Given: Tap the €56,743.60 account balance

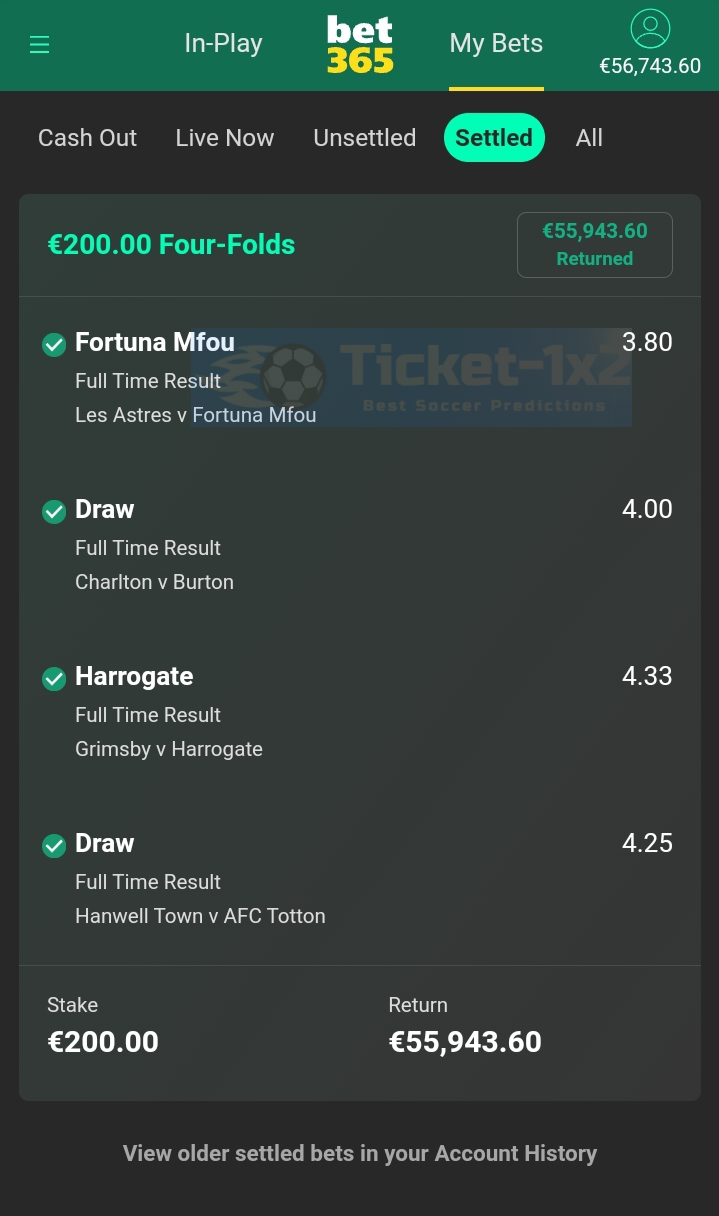Looking at the screenshot, I should point(650,66).
